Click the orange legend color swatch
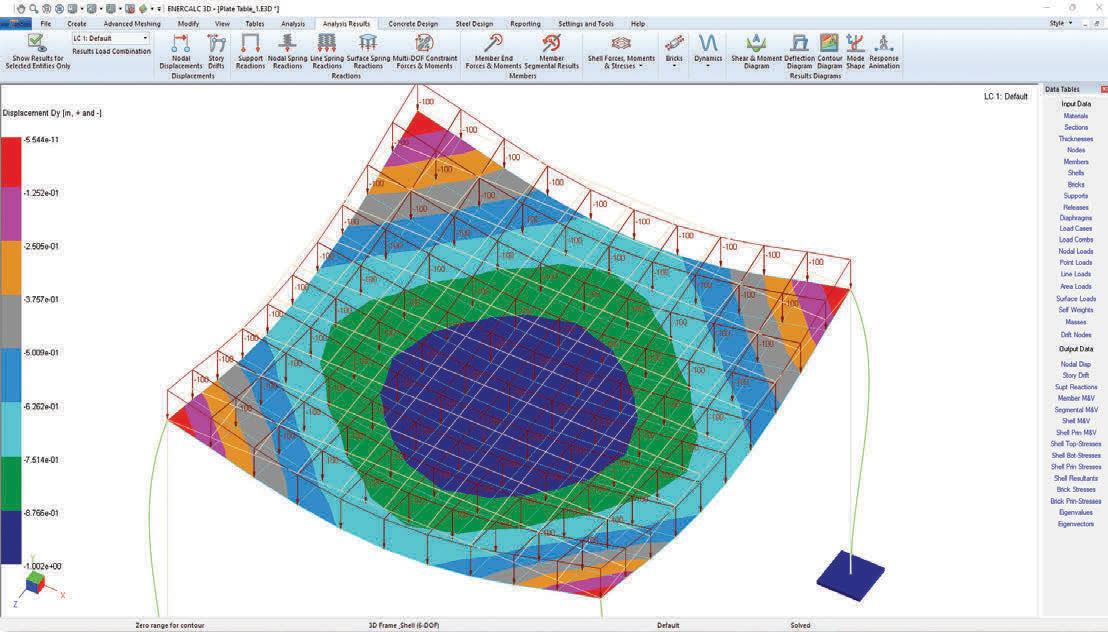Viewport: 1108px width, 632px height. 11,268
